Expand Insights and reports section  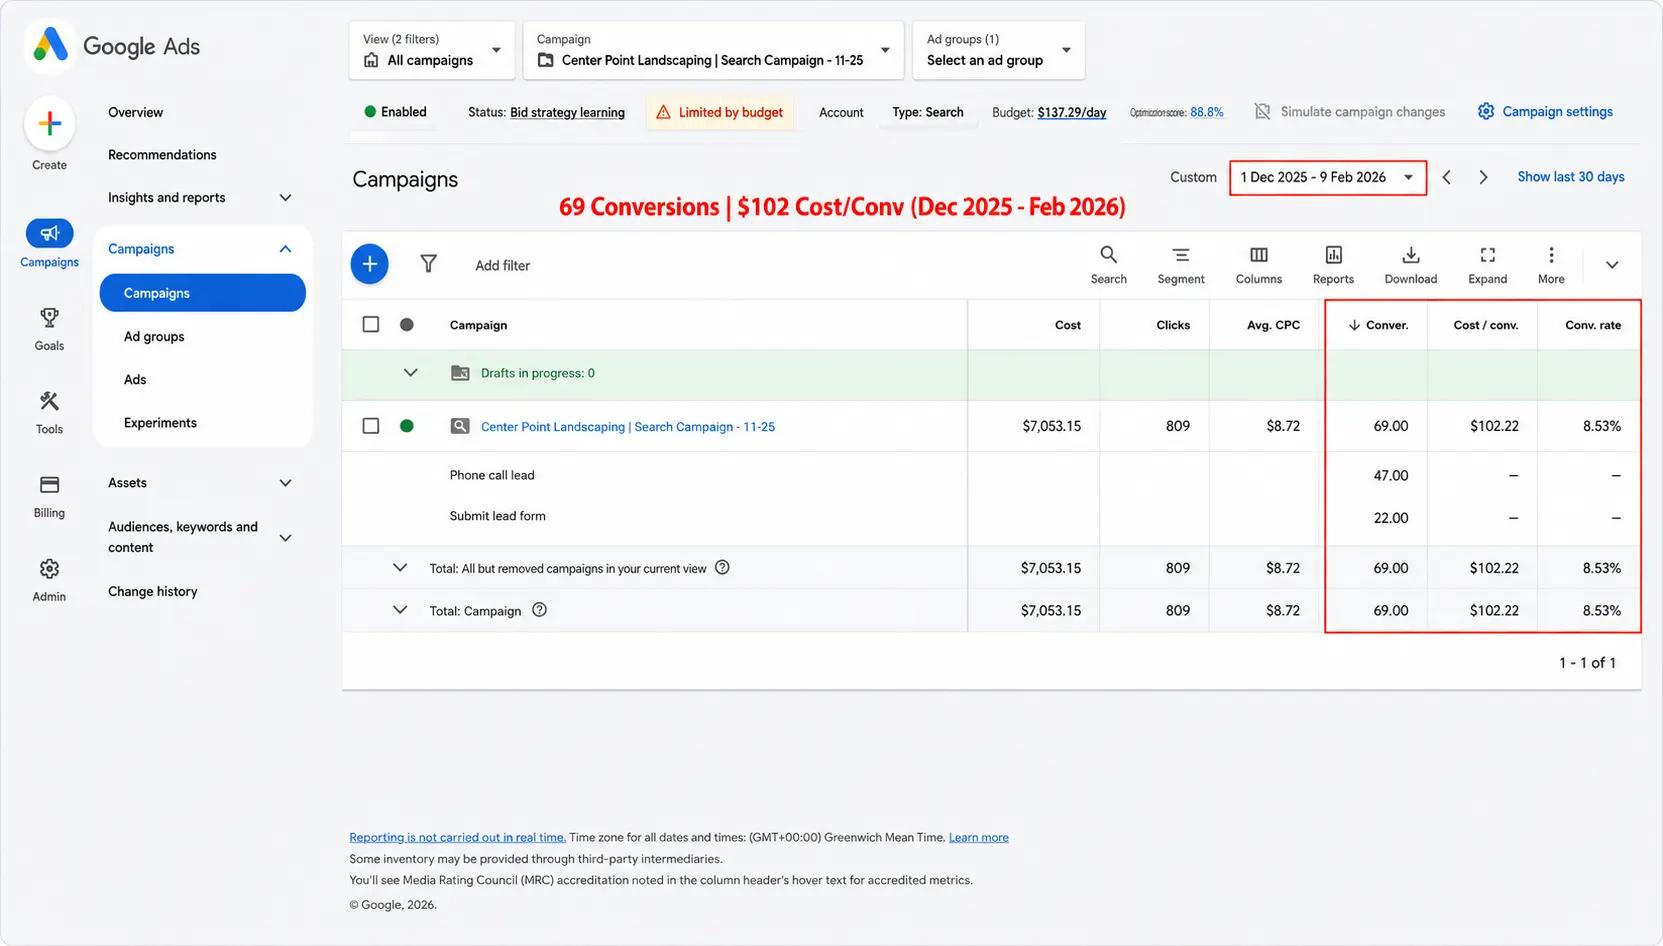click(x=285, y=198)
